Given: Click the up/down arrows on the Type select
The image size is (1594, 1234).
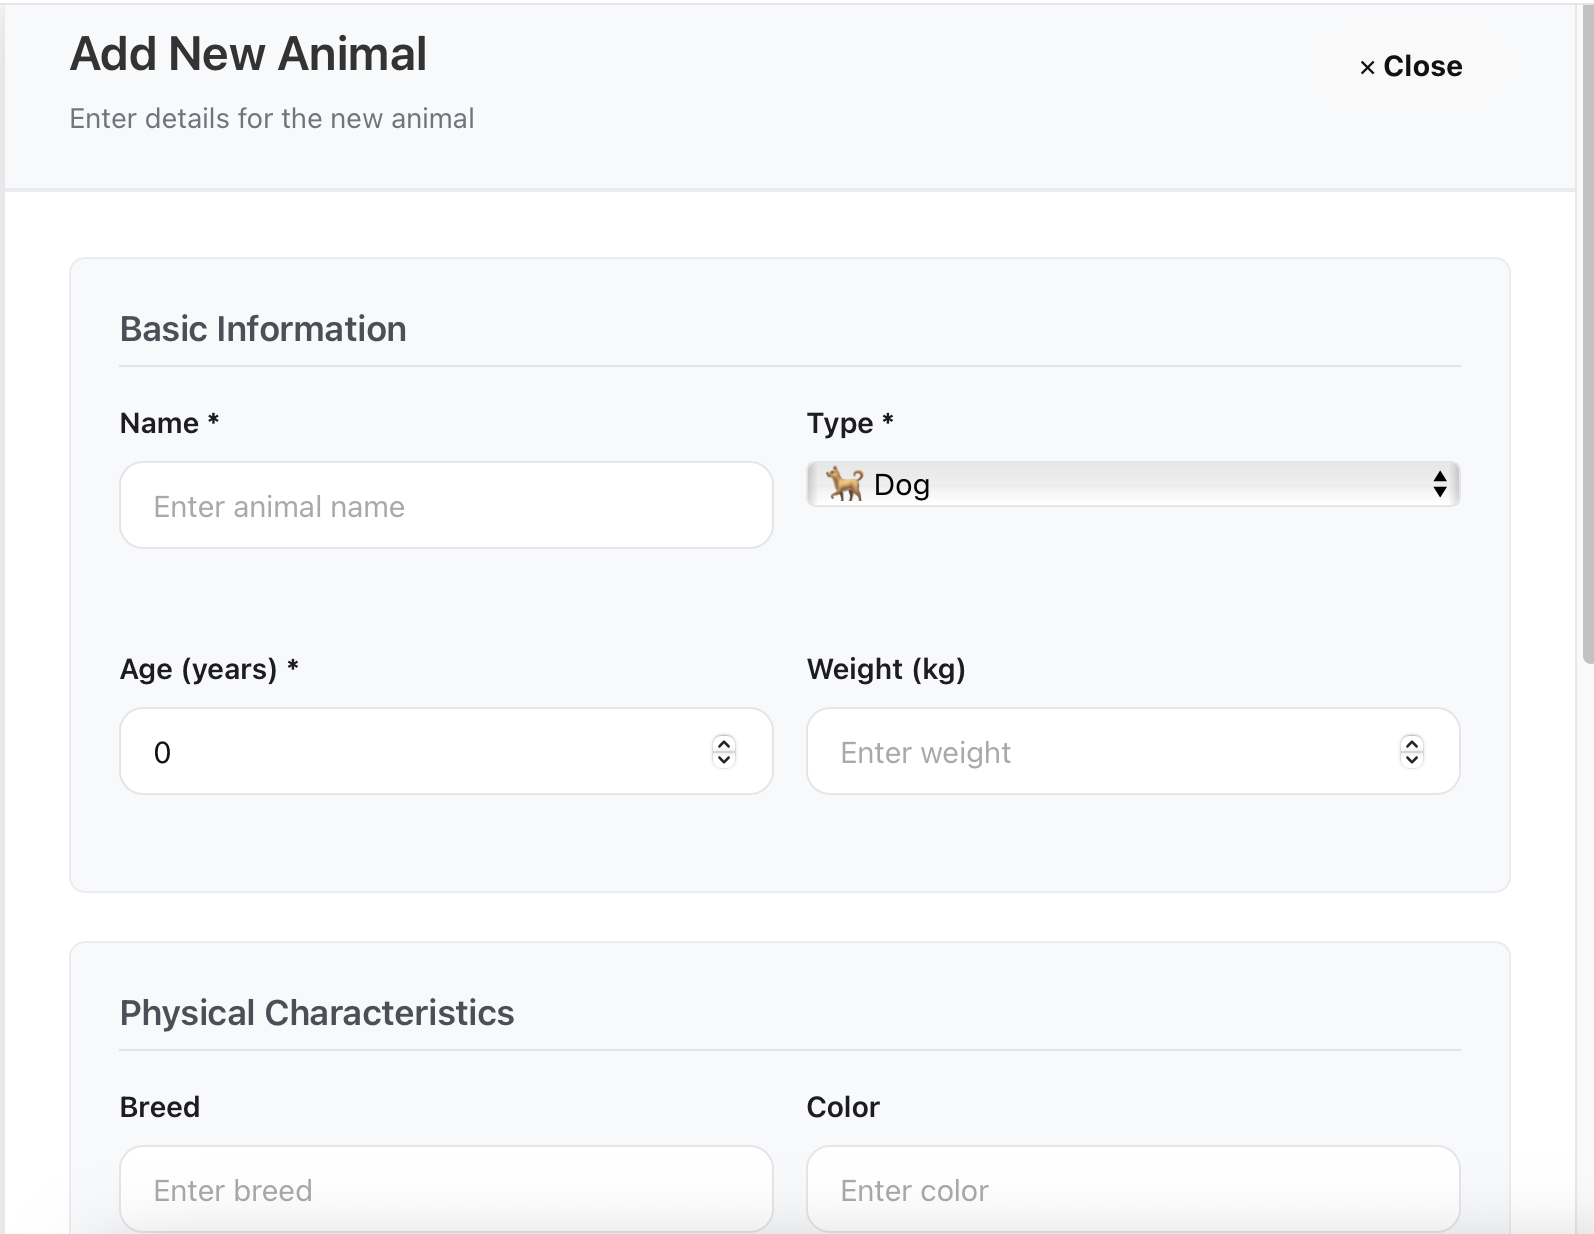Looking at the screenshot, I should [1439, 483].
